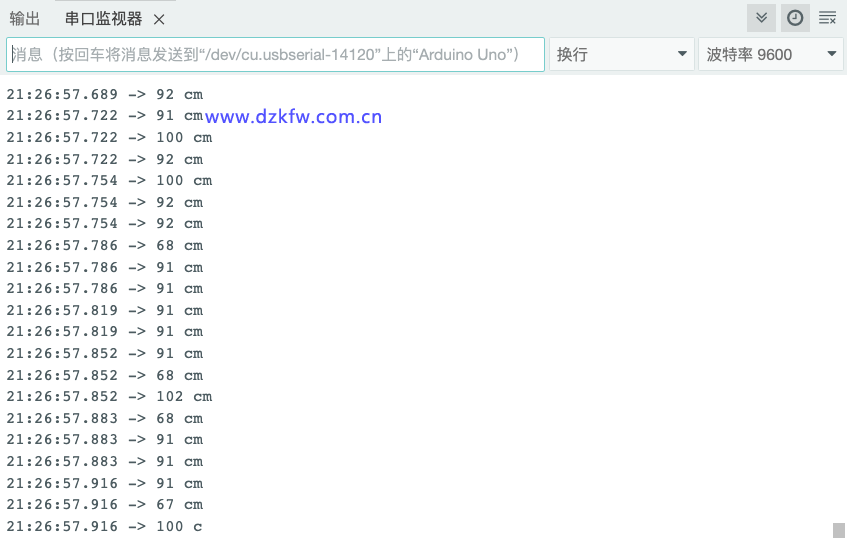
Task: Select the 21:26:57.786 line showing 68 cm
Action: tap(104, 245)
